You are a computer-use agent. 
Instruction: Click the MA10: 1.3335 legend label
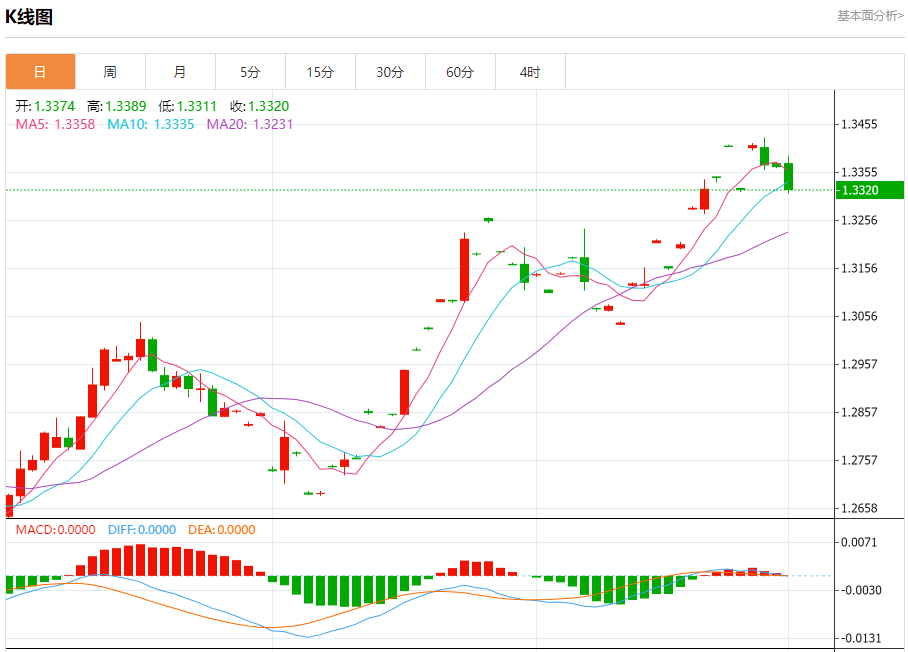coord(151,124)
